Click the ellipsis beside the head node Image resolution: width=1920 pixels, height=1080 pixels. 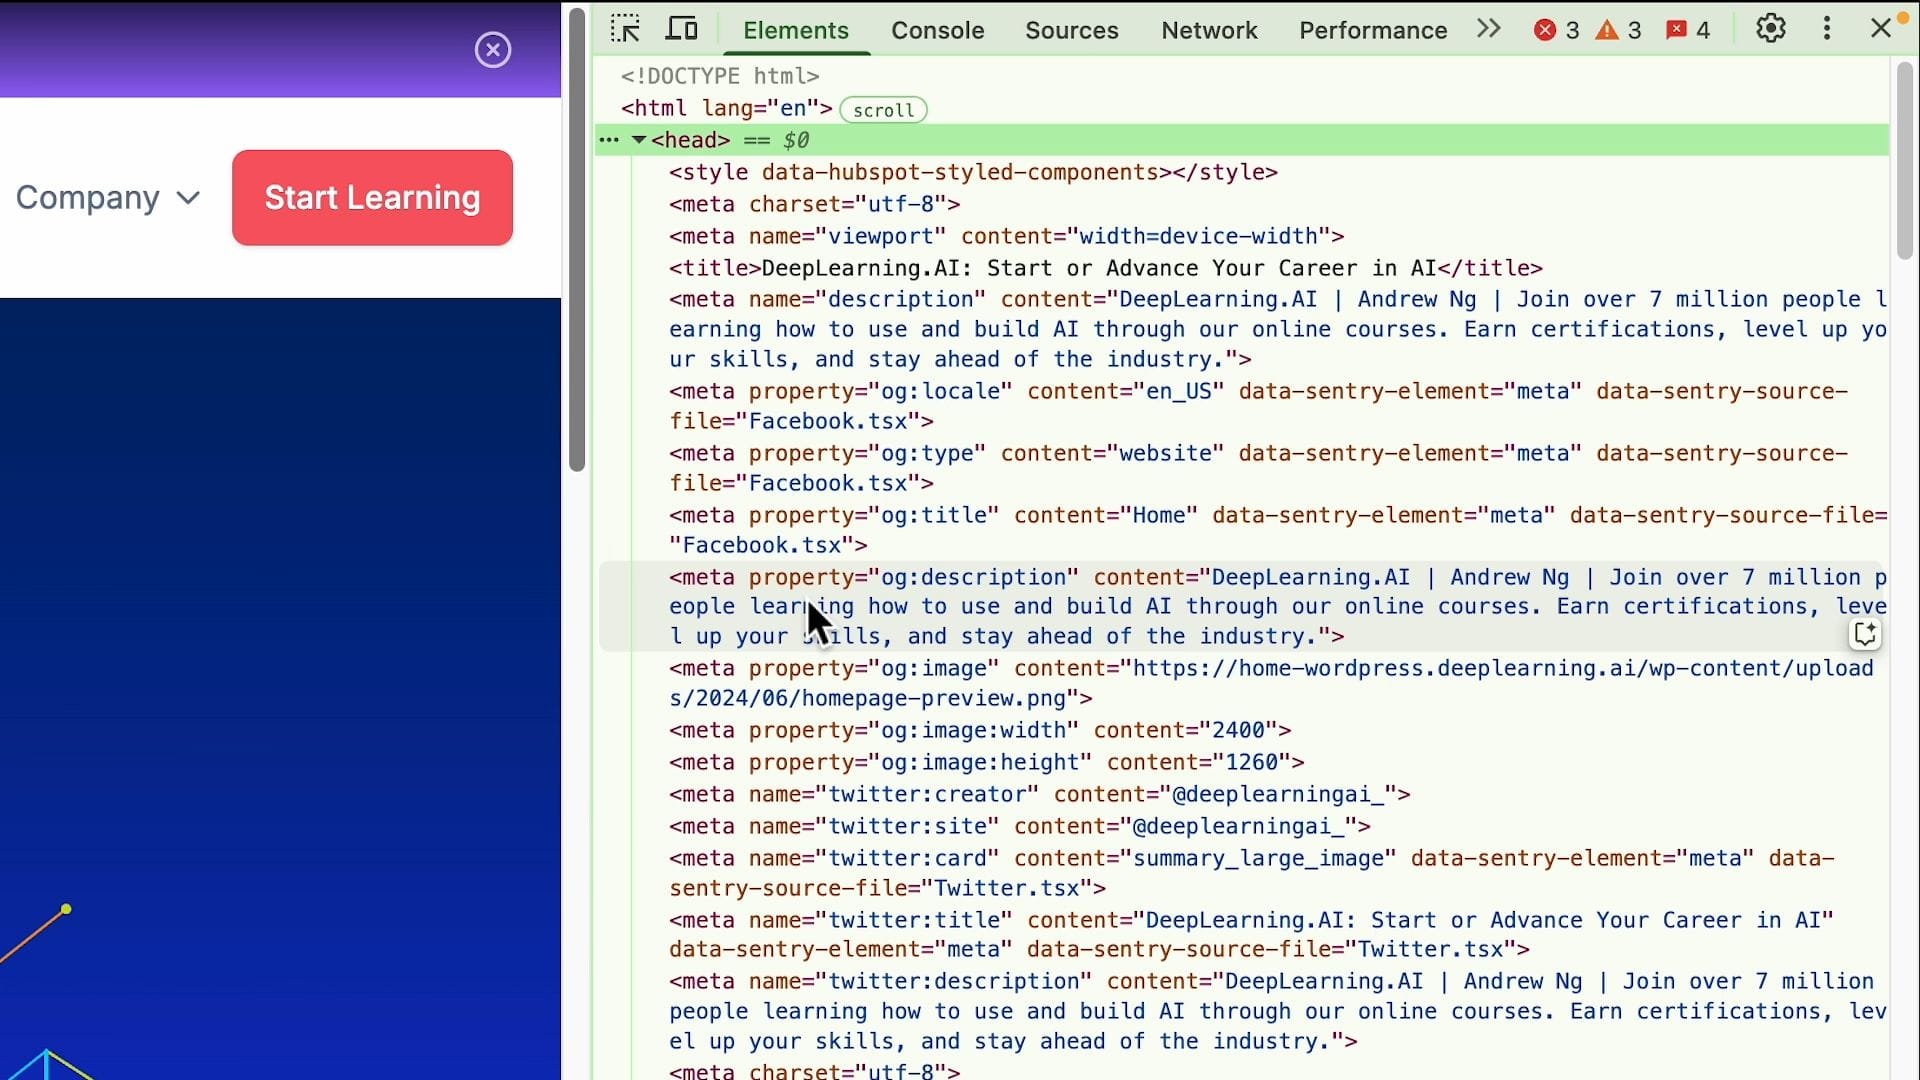(x=609, y=140)
